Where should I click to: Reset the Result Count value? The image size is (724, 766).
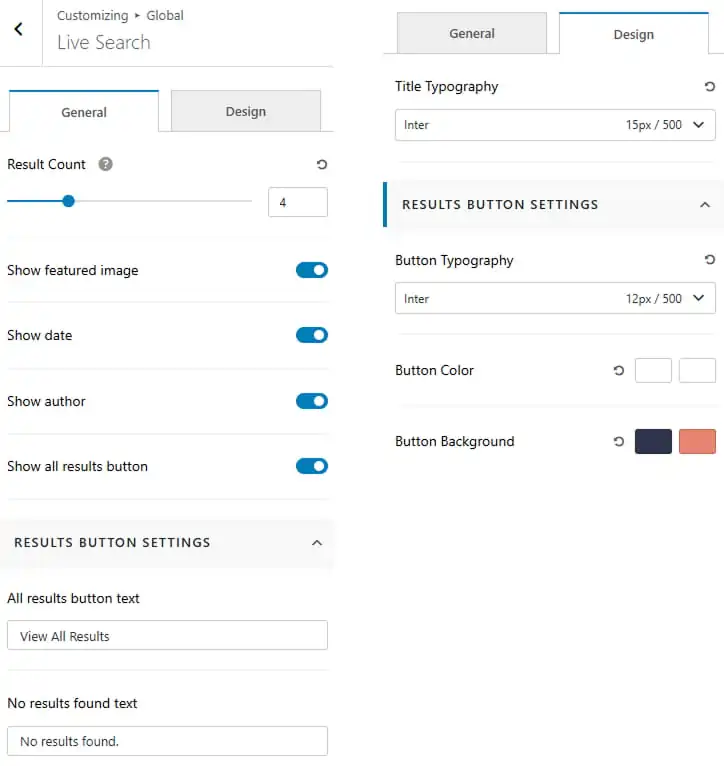click(321, 165)
